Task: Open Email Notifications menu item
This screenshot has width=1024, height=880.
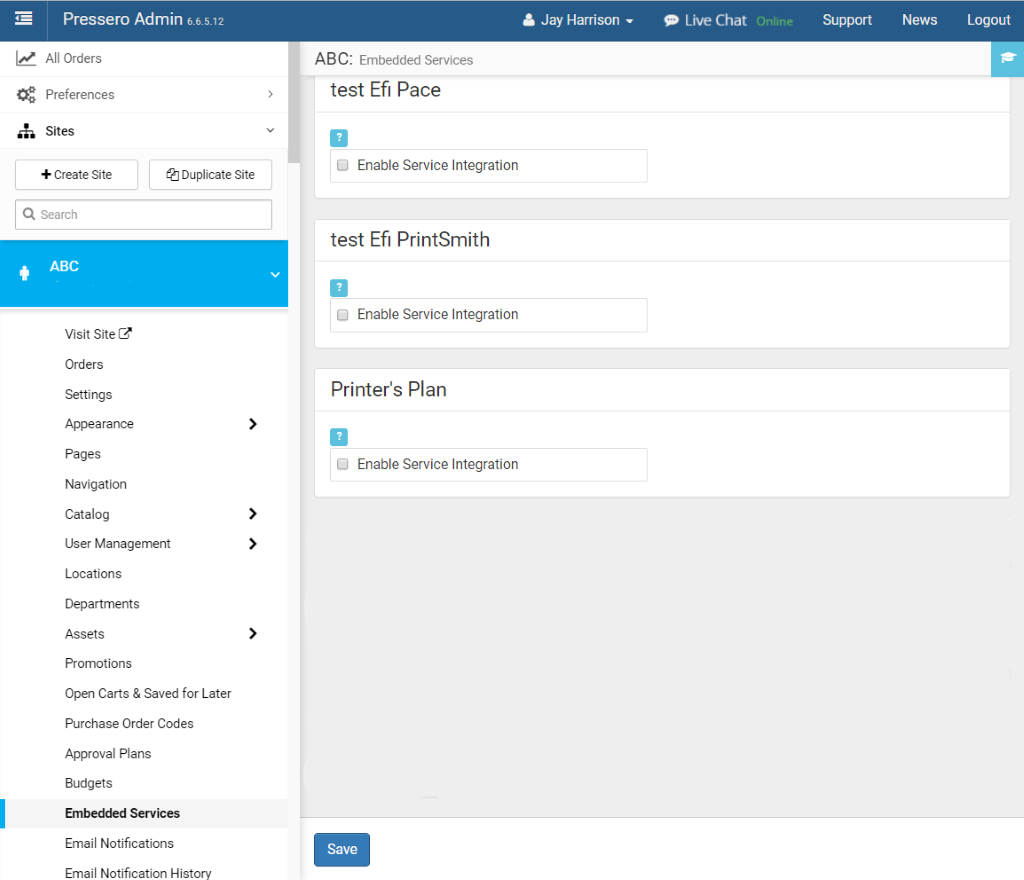Action: pyautogui.click(x=119, y=843)
